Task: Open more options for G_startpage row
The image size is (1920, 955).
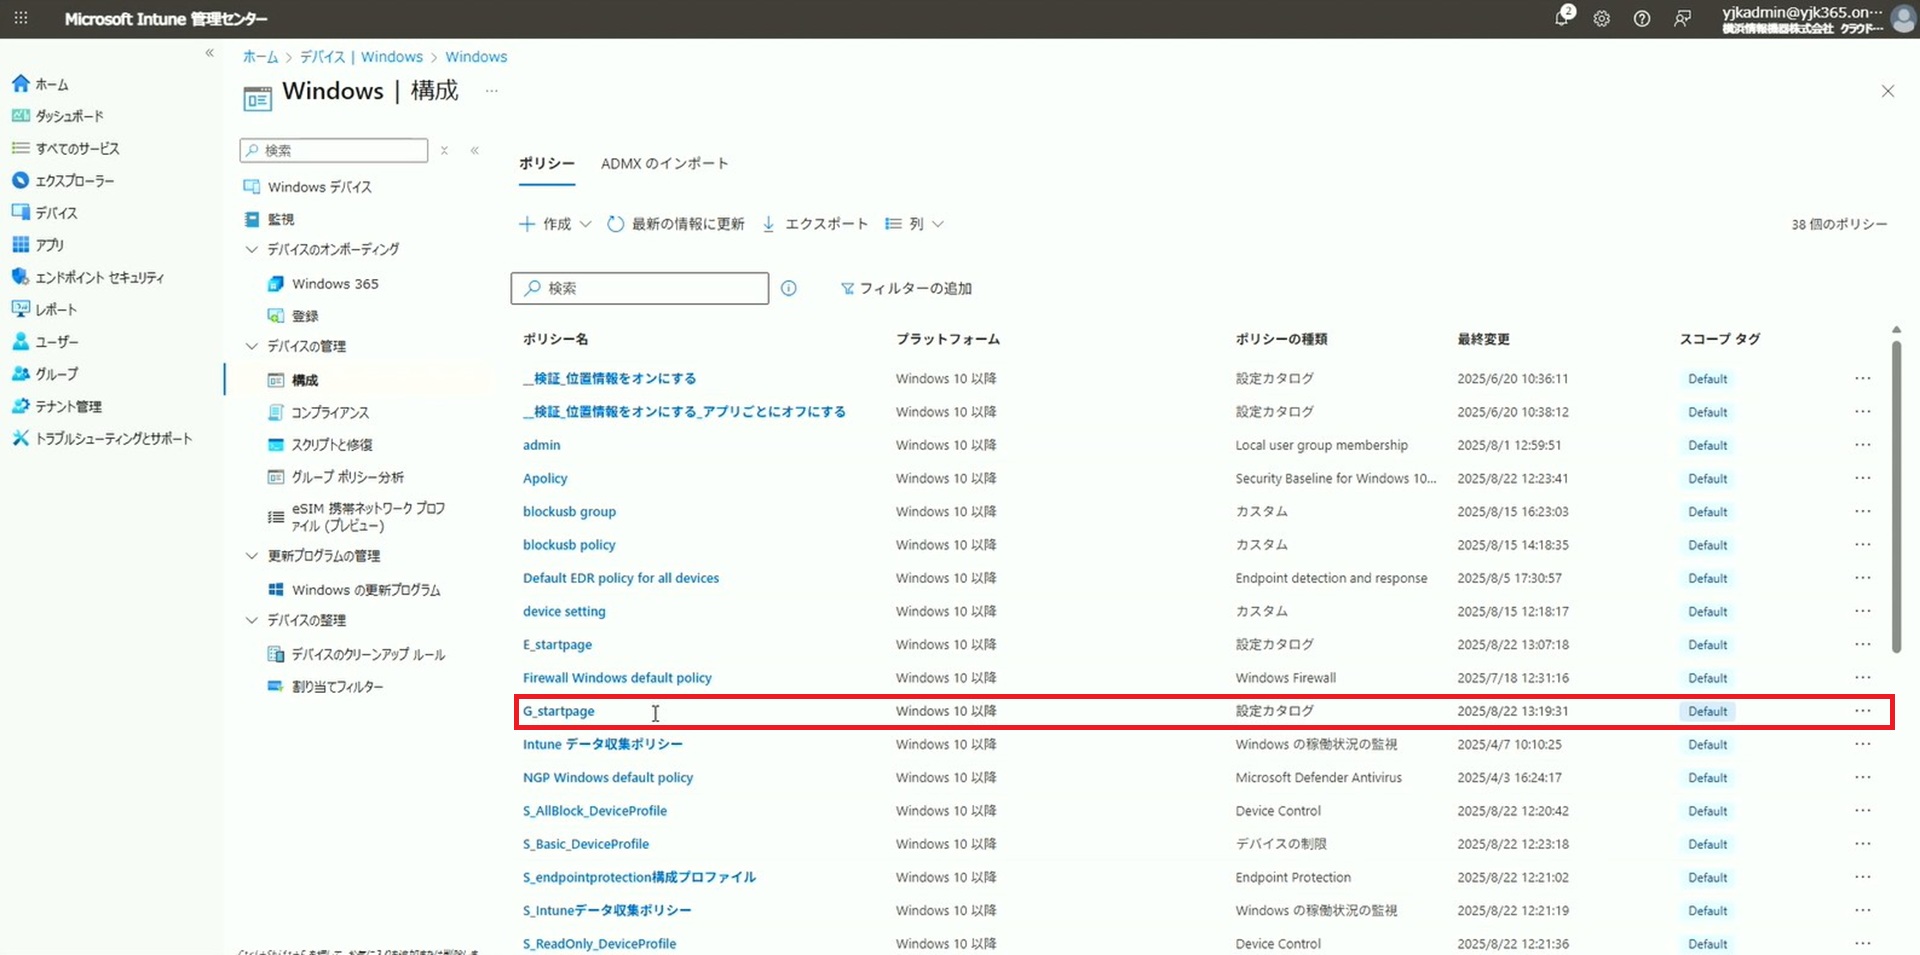Action: pos(1862,711)
